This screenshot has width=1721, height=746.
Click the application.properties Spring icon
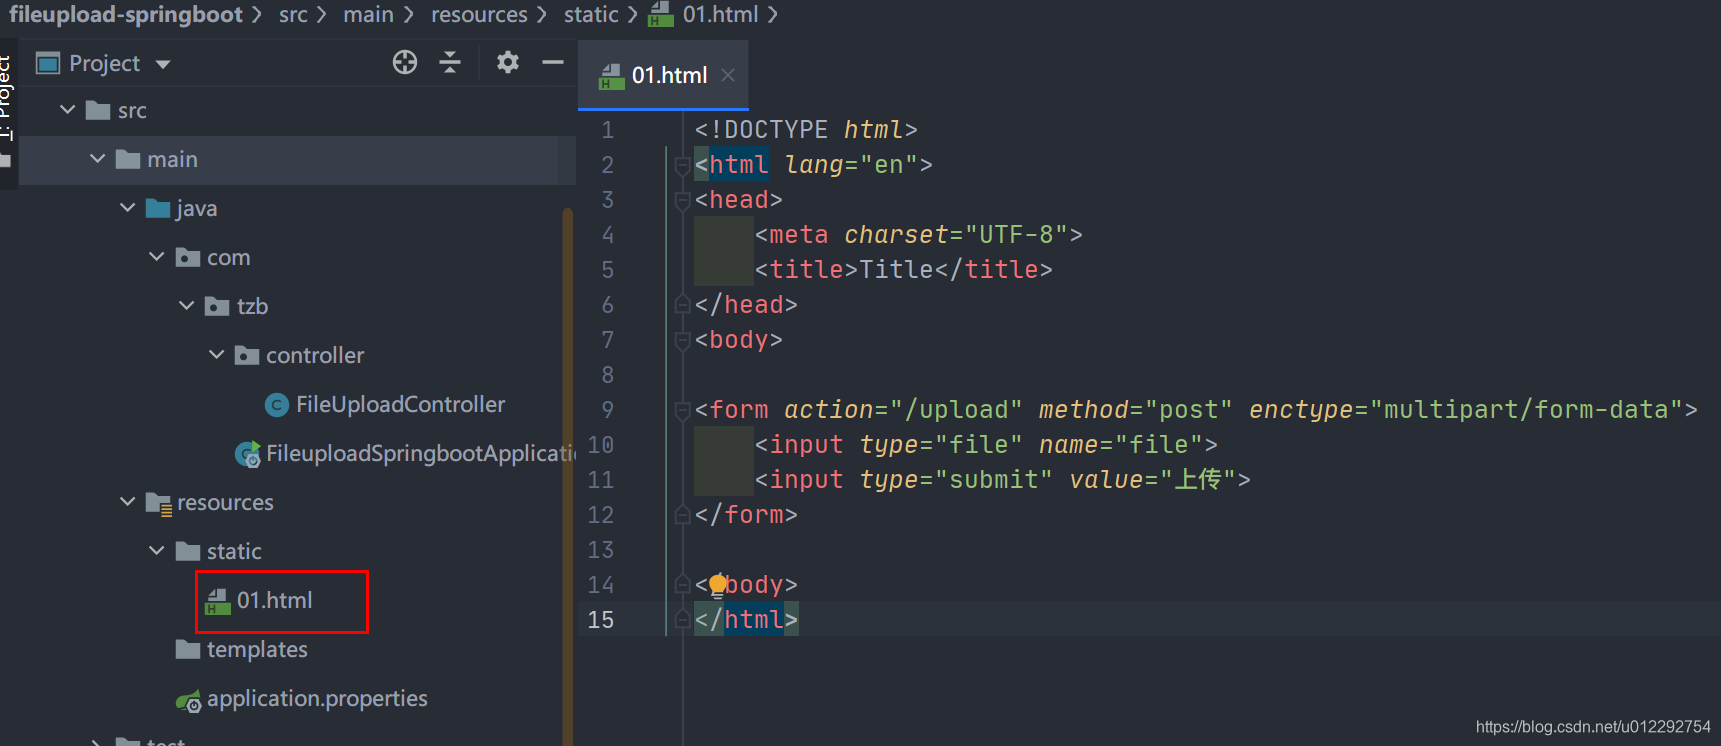coord(188,701)
